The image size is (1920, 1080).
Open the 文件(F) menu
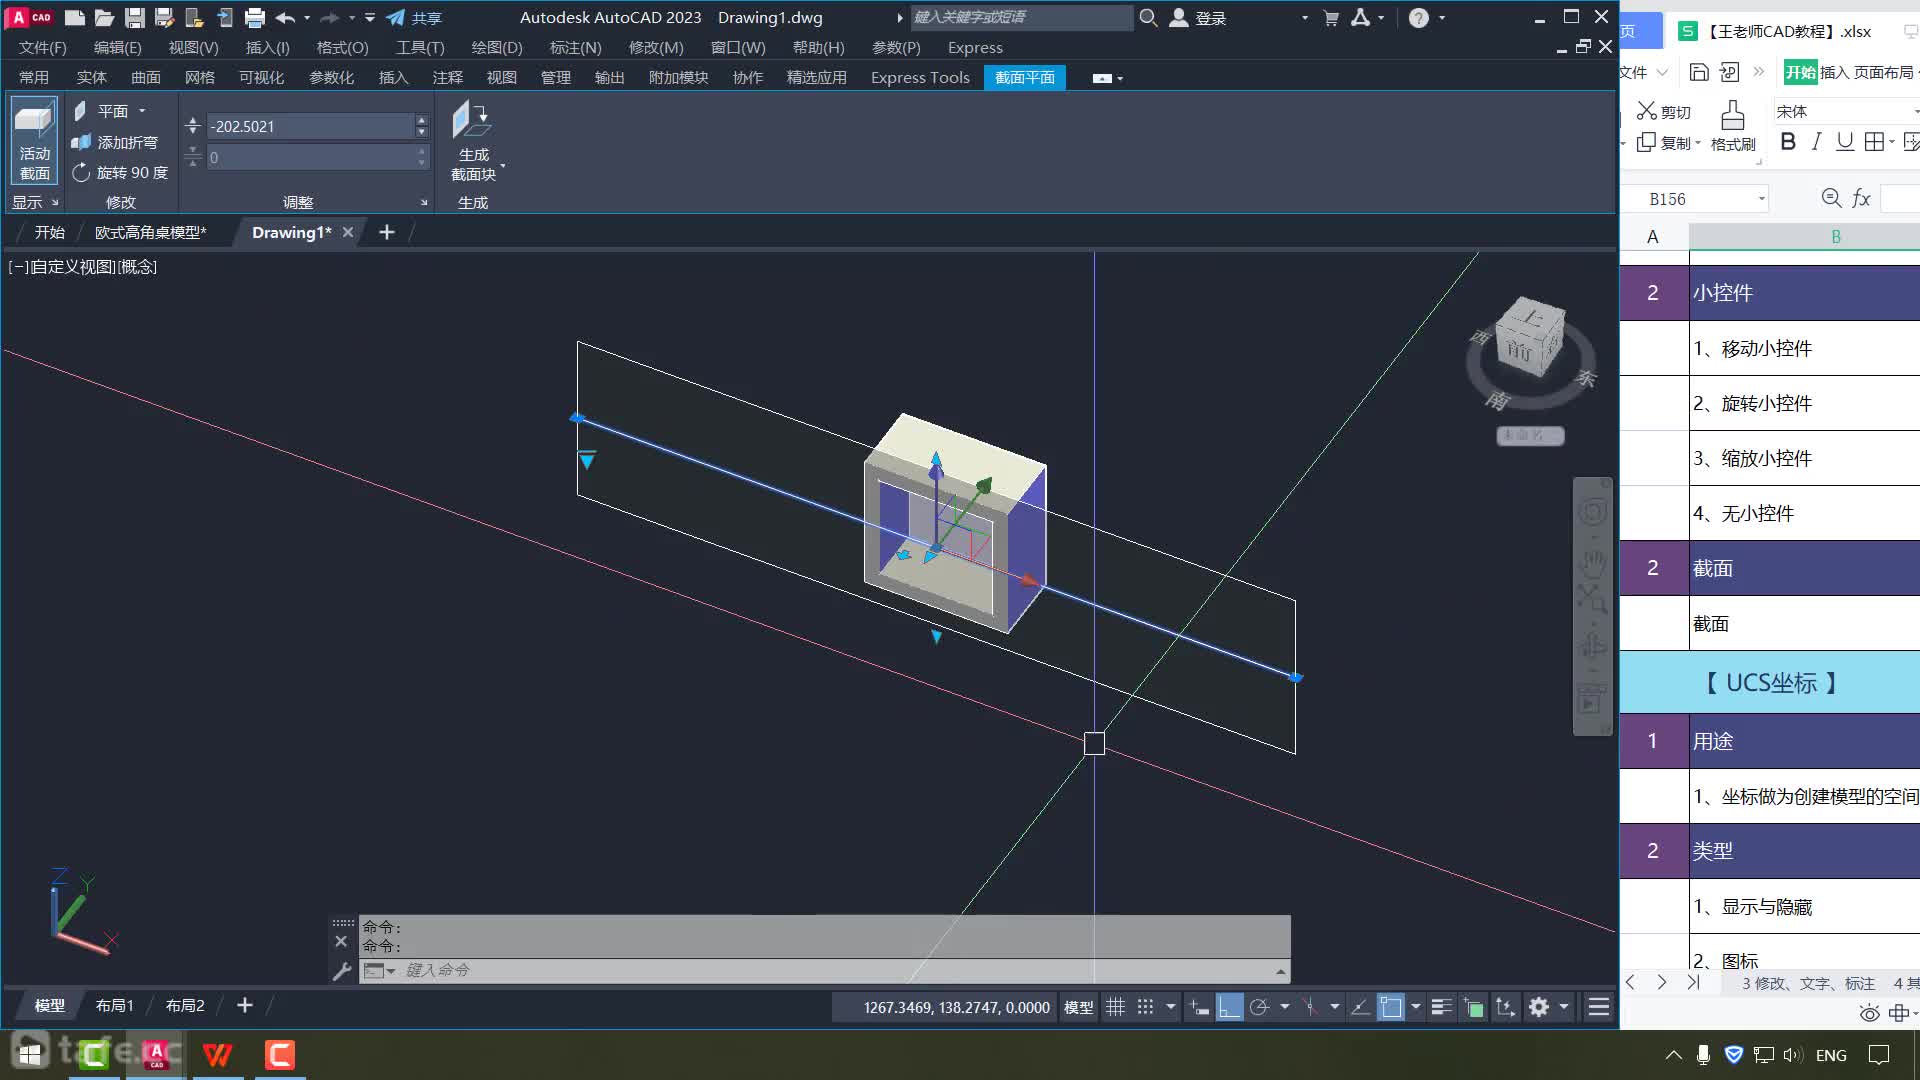pyautogui.click(x=43, y=47)
